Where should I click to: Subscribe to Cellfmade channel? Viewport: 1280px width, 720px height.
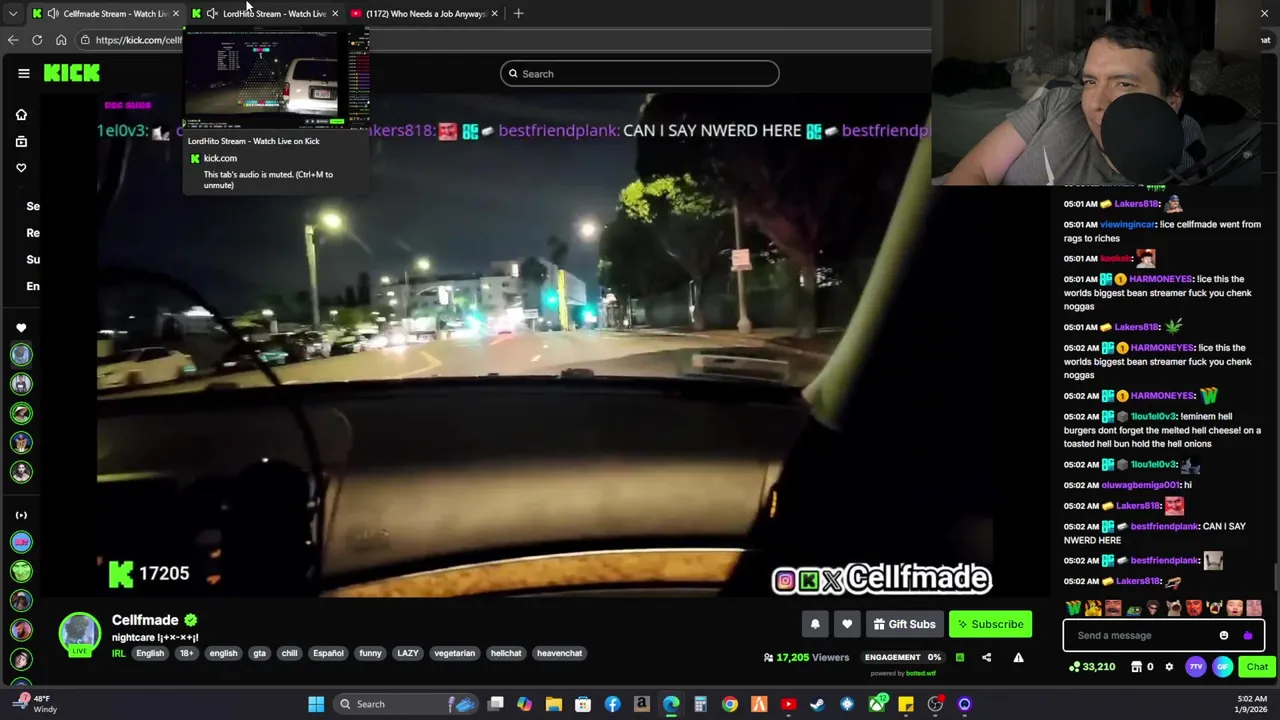coord(990,624)
